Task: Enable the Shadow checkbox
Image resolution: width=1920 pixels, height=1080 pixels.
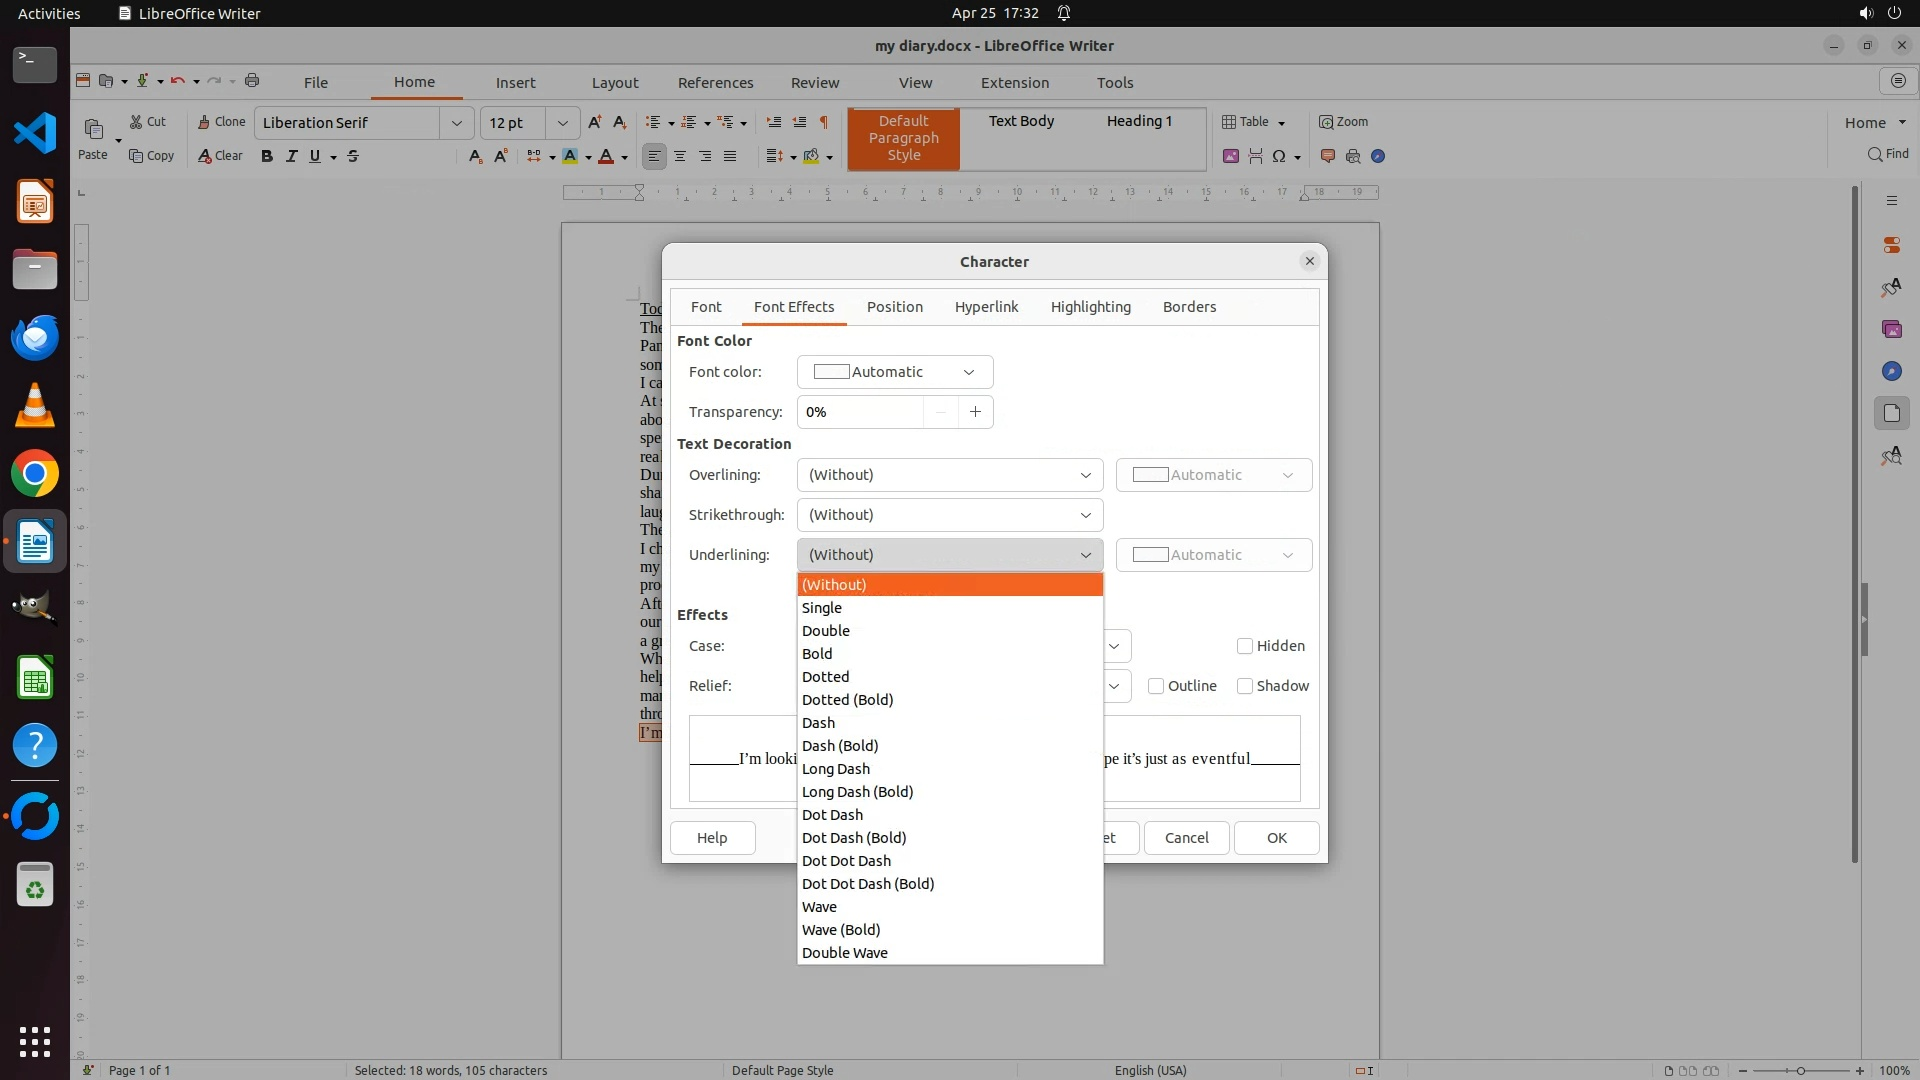Action: click(1245, 686)
